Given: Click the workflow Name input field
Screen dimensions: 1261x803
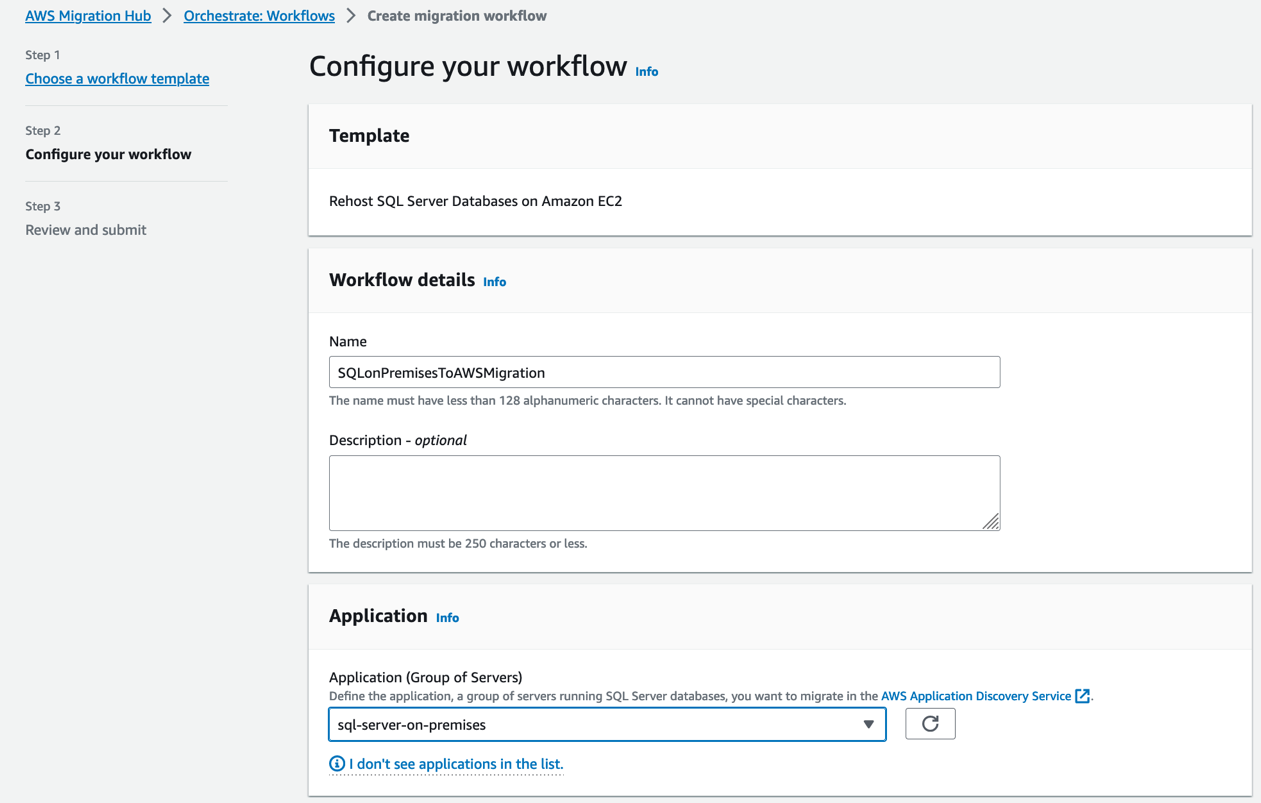Looking at the screenshot, I should 664,372.
